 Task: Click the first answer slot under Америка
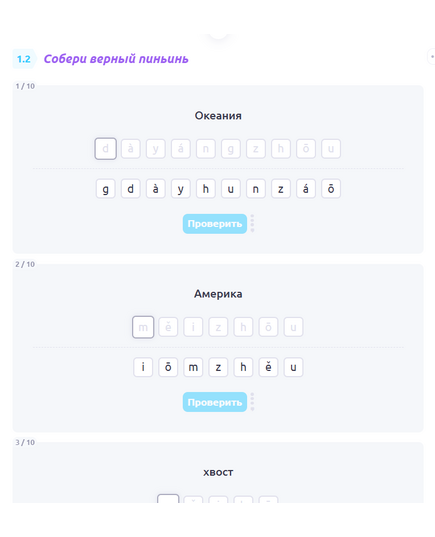[x=143, y=327]
